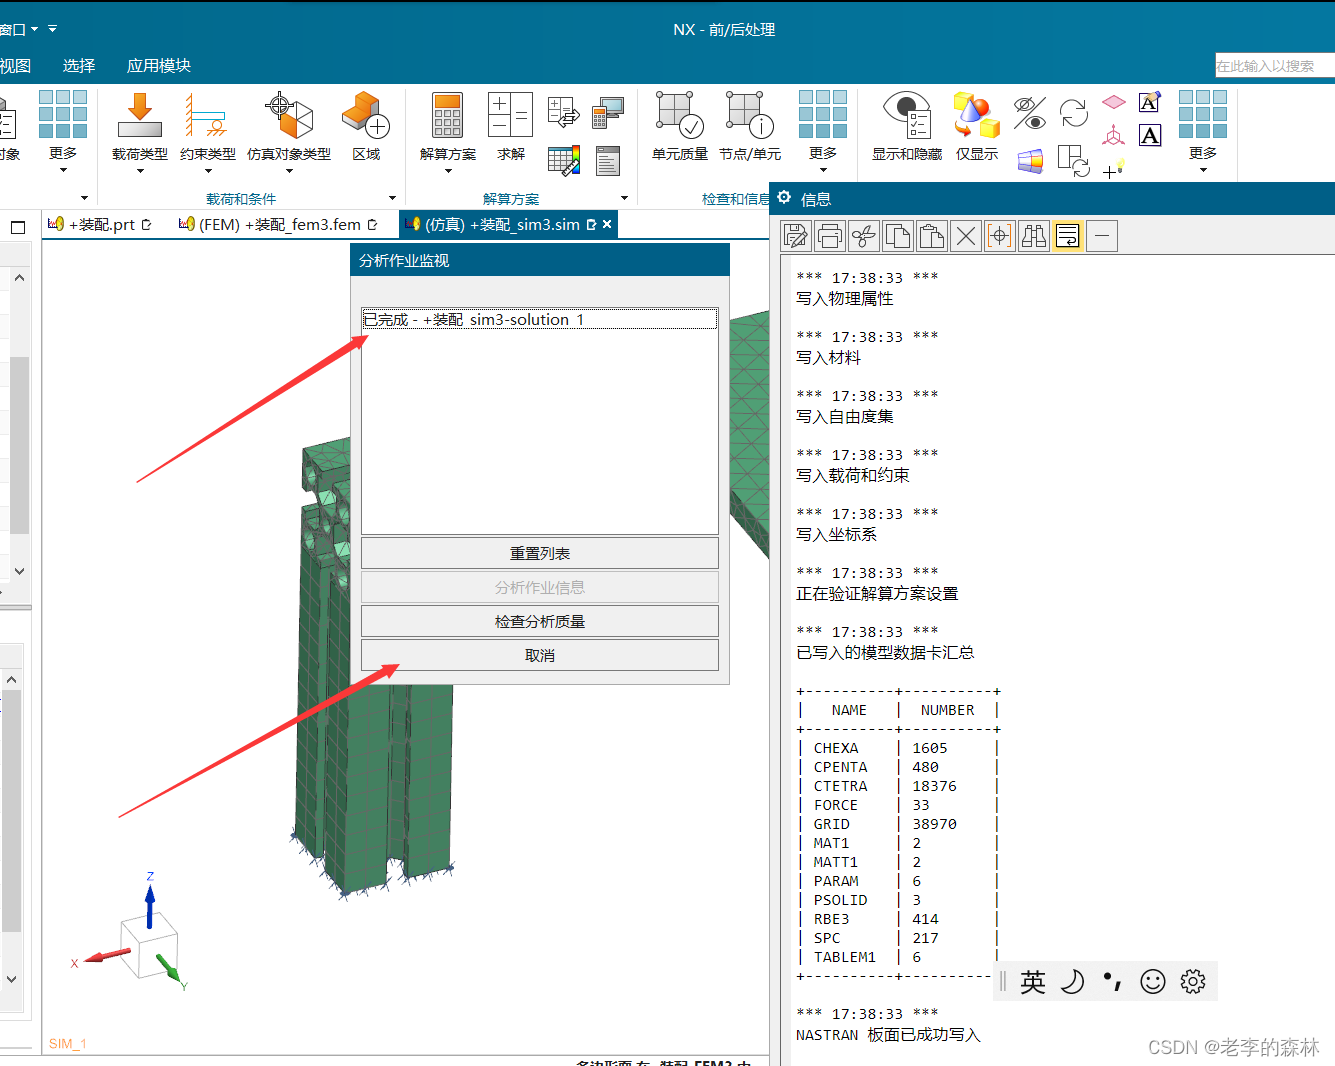Screen dimensions: 1335x1066
Task: Click the Cut scissors icon in 信息 window
Action: tap(864, 236)
